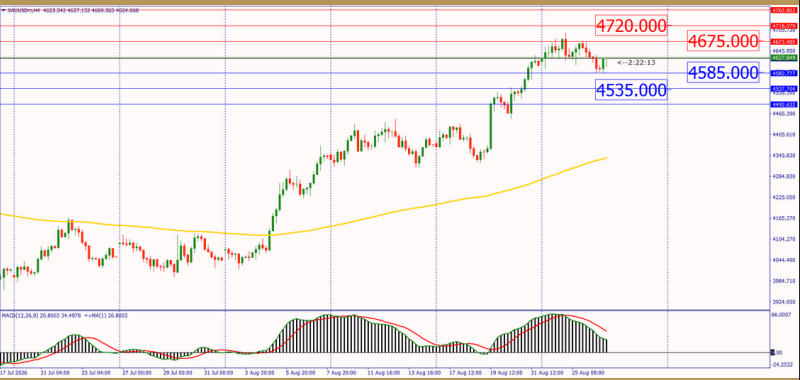Click the MACD scale value 66.0007
Screen dimensions: 800x380
tap(782, 315)
